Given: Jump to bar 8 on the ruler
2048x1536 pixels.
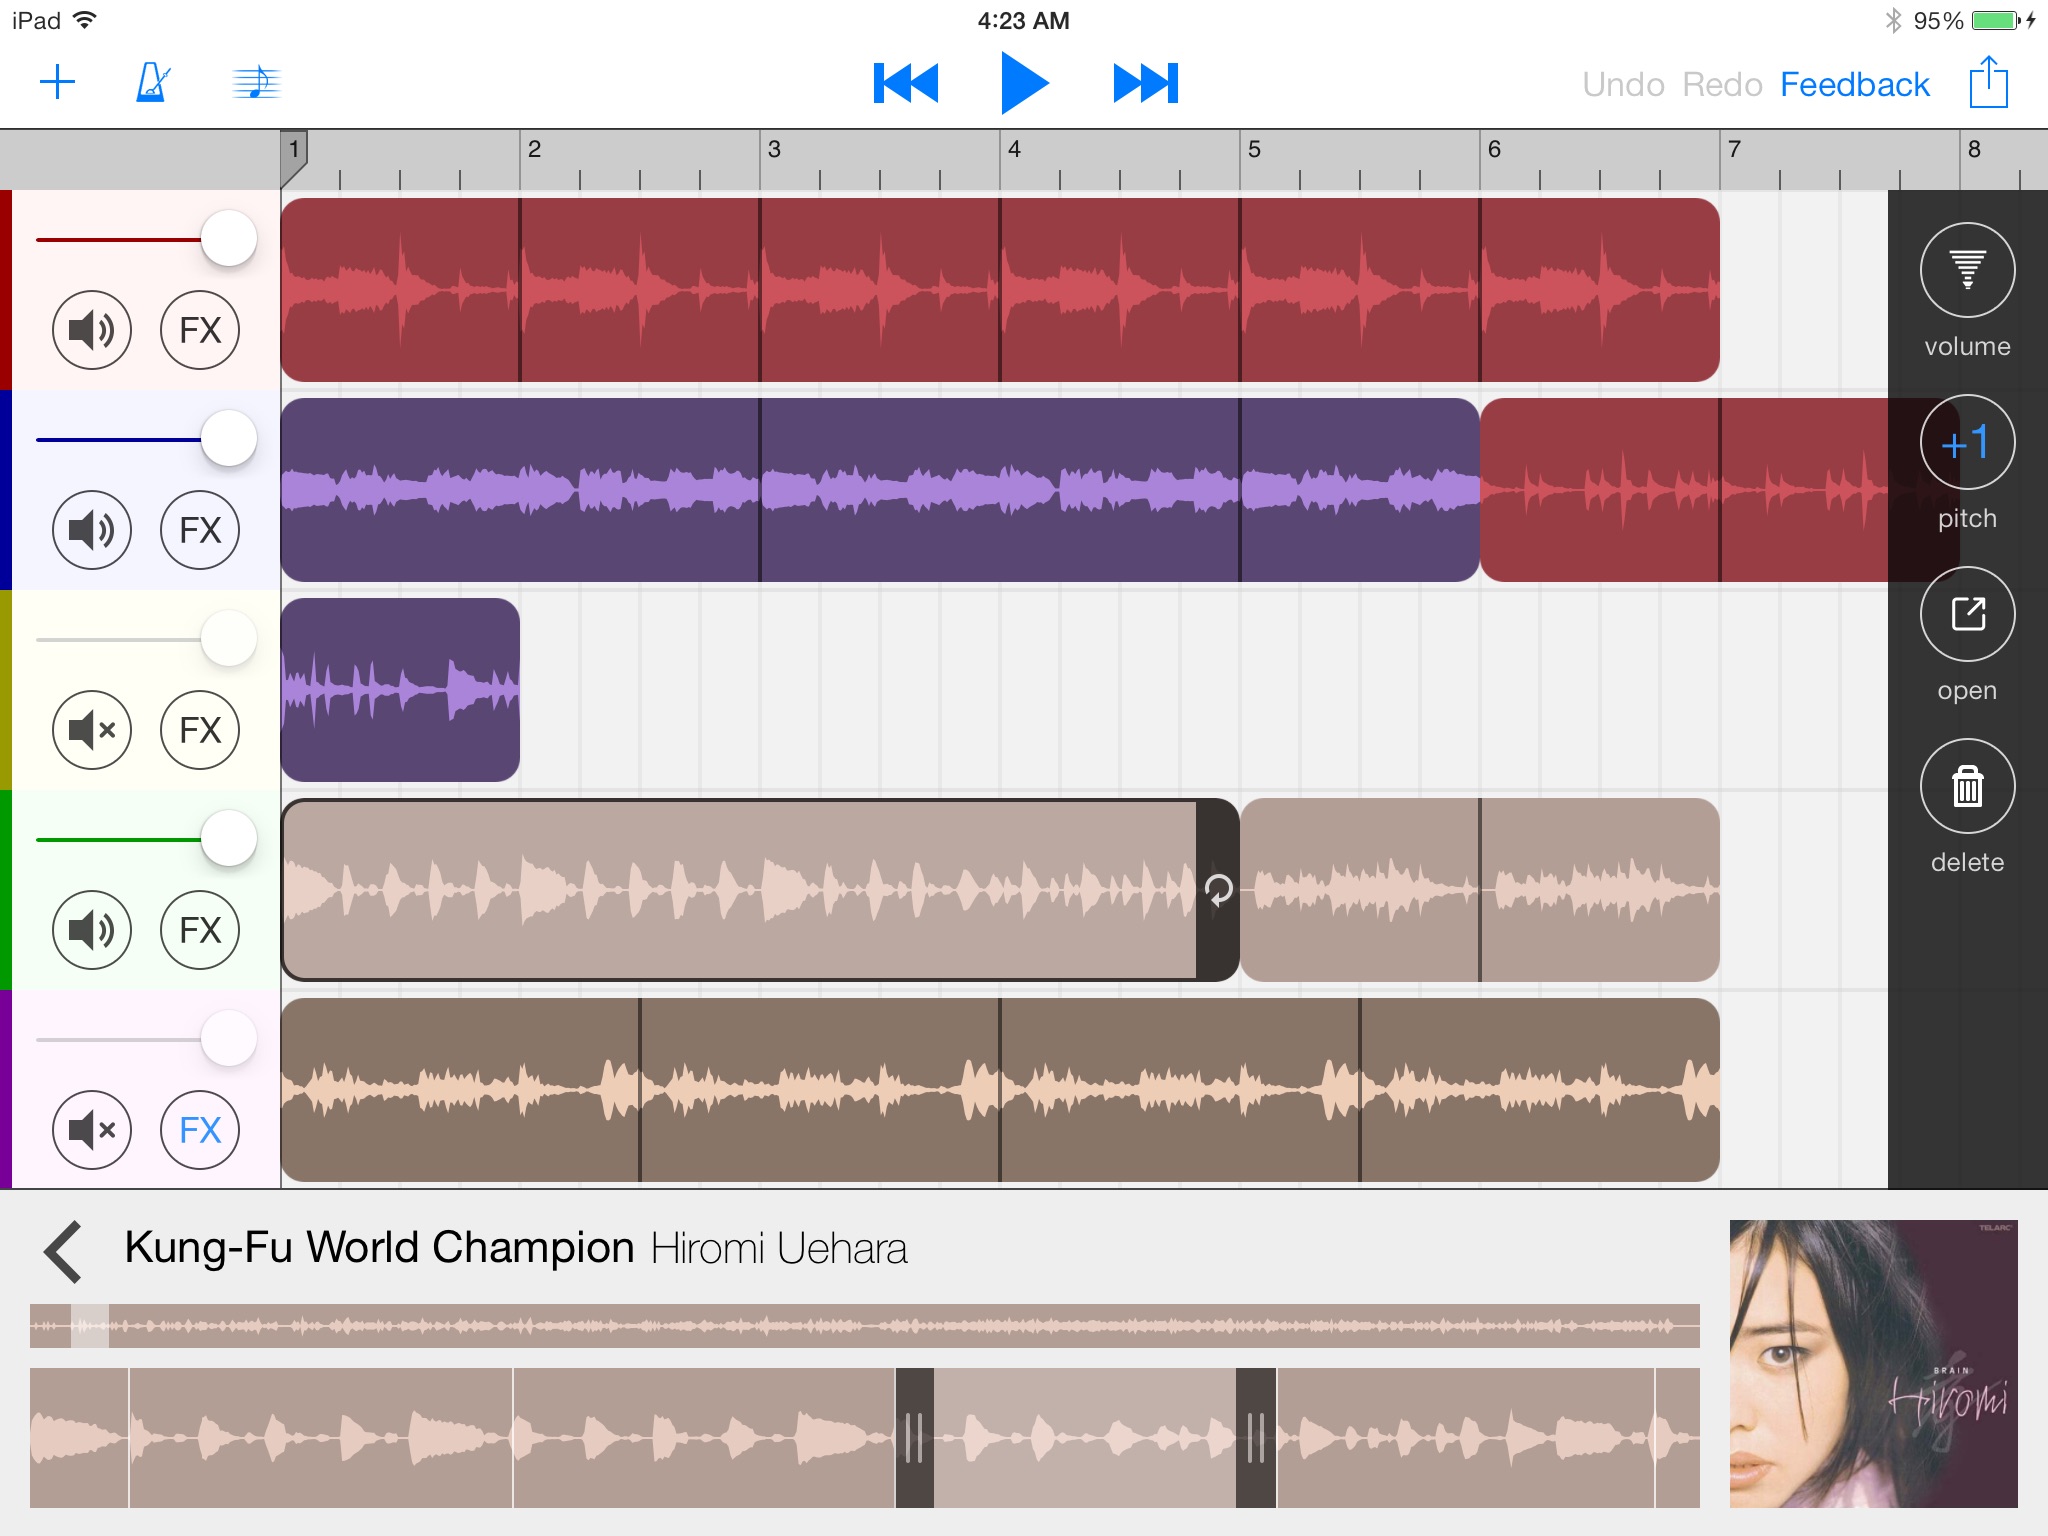Looking at the screenshot, I should click(1974, 150).
